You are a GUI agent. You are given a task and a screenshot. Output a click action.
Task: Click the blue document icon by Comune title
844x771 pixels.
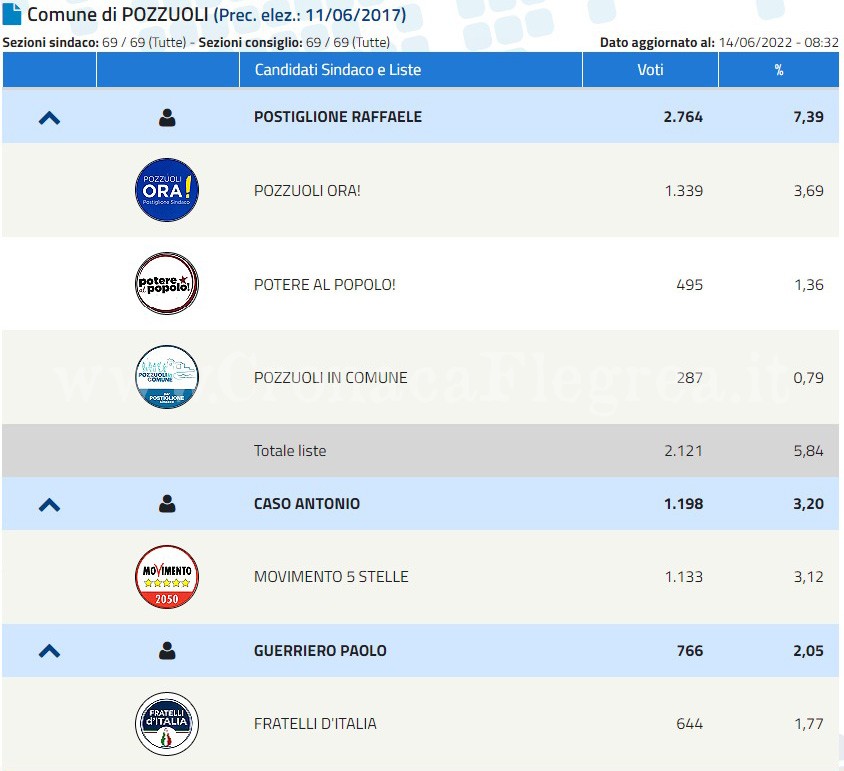[x=12, y=15]
